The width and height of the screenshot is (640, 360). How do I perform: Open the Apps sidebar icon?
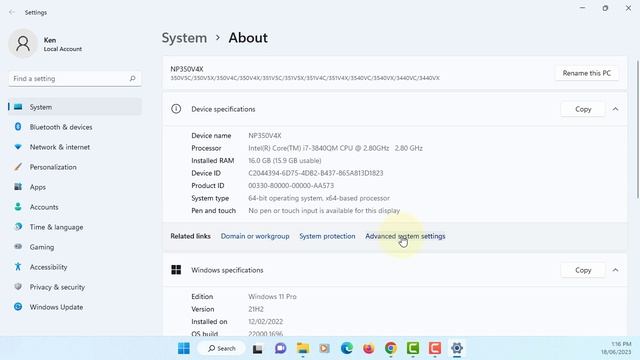point(18,187)
